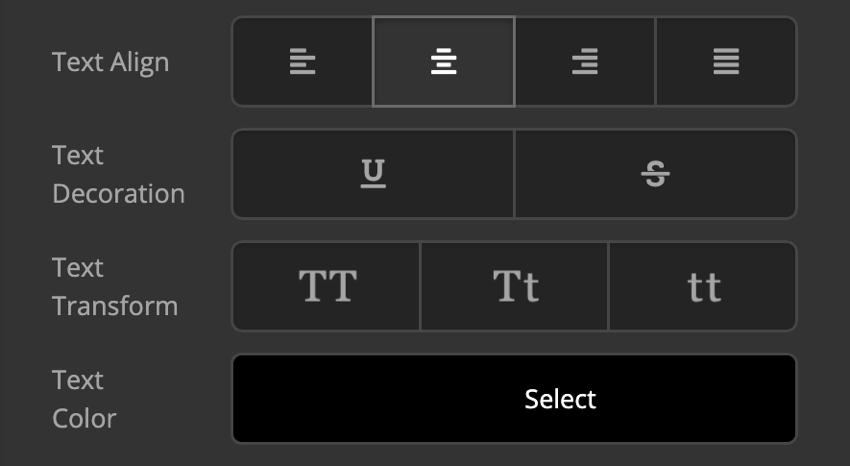
Task: Select the justify alignment icon
Action: [726, 62]
